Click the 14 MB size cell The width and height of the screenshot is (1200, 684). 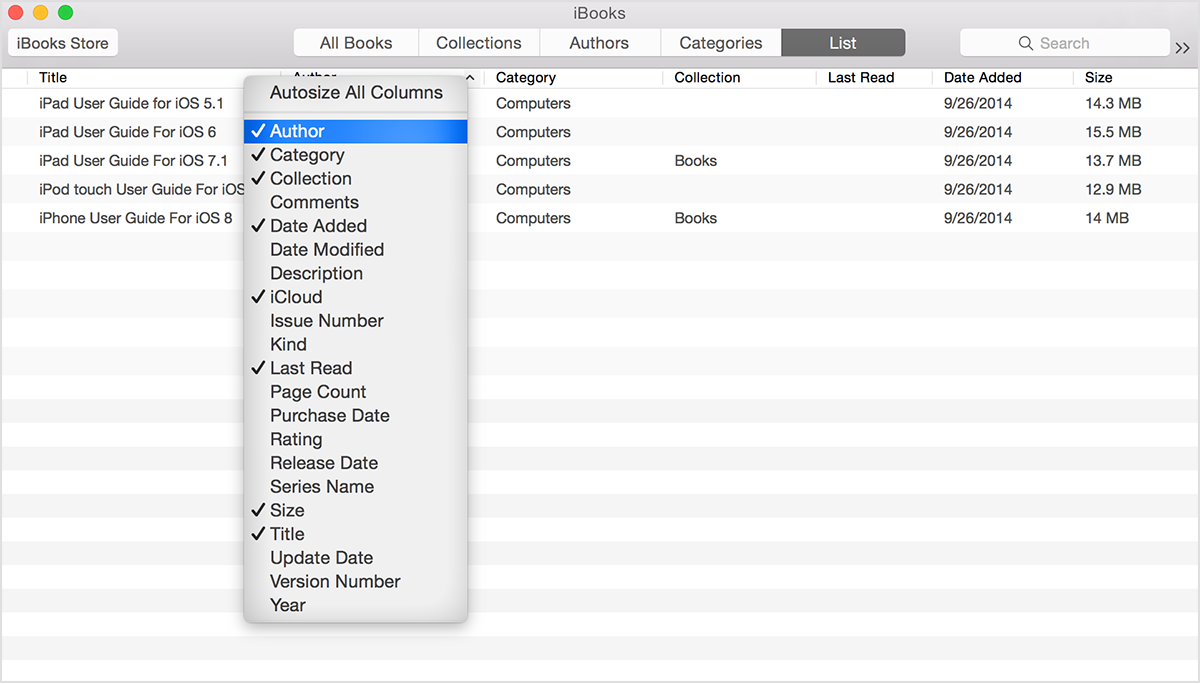pyautogui.click(x=1107, y=218)
